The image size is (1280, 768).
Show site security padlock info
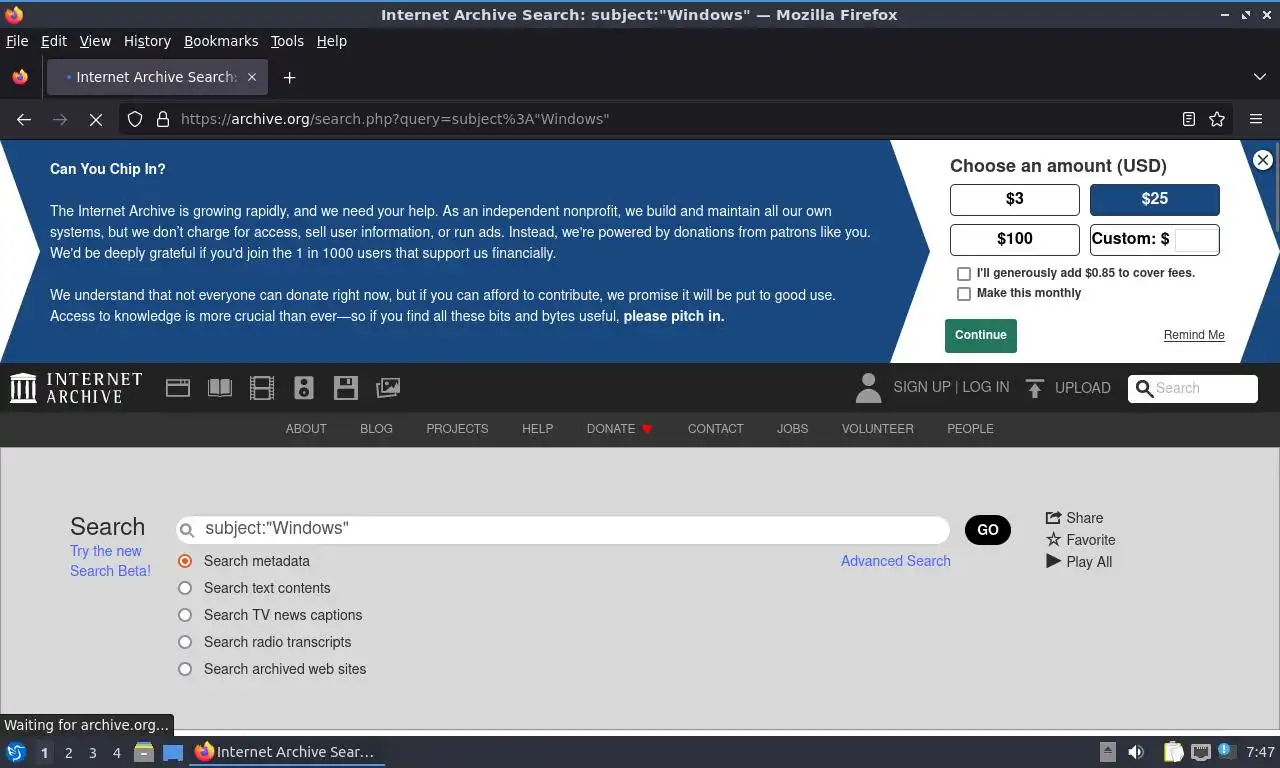(x=163, y=119)
